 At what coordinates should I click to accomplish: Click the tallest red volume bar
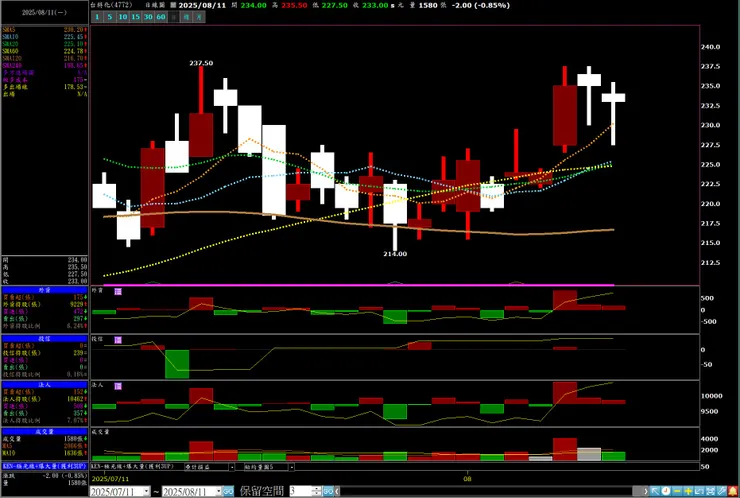click(x=565, y=449)
